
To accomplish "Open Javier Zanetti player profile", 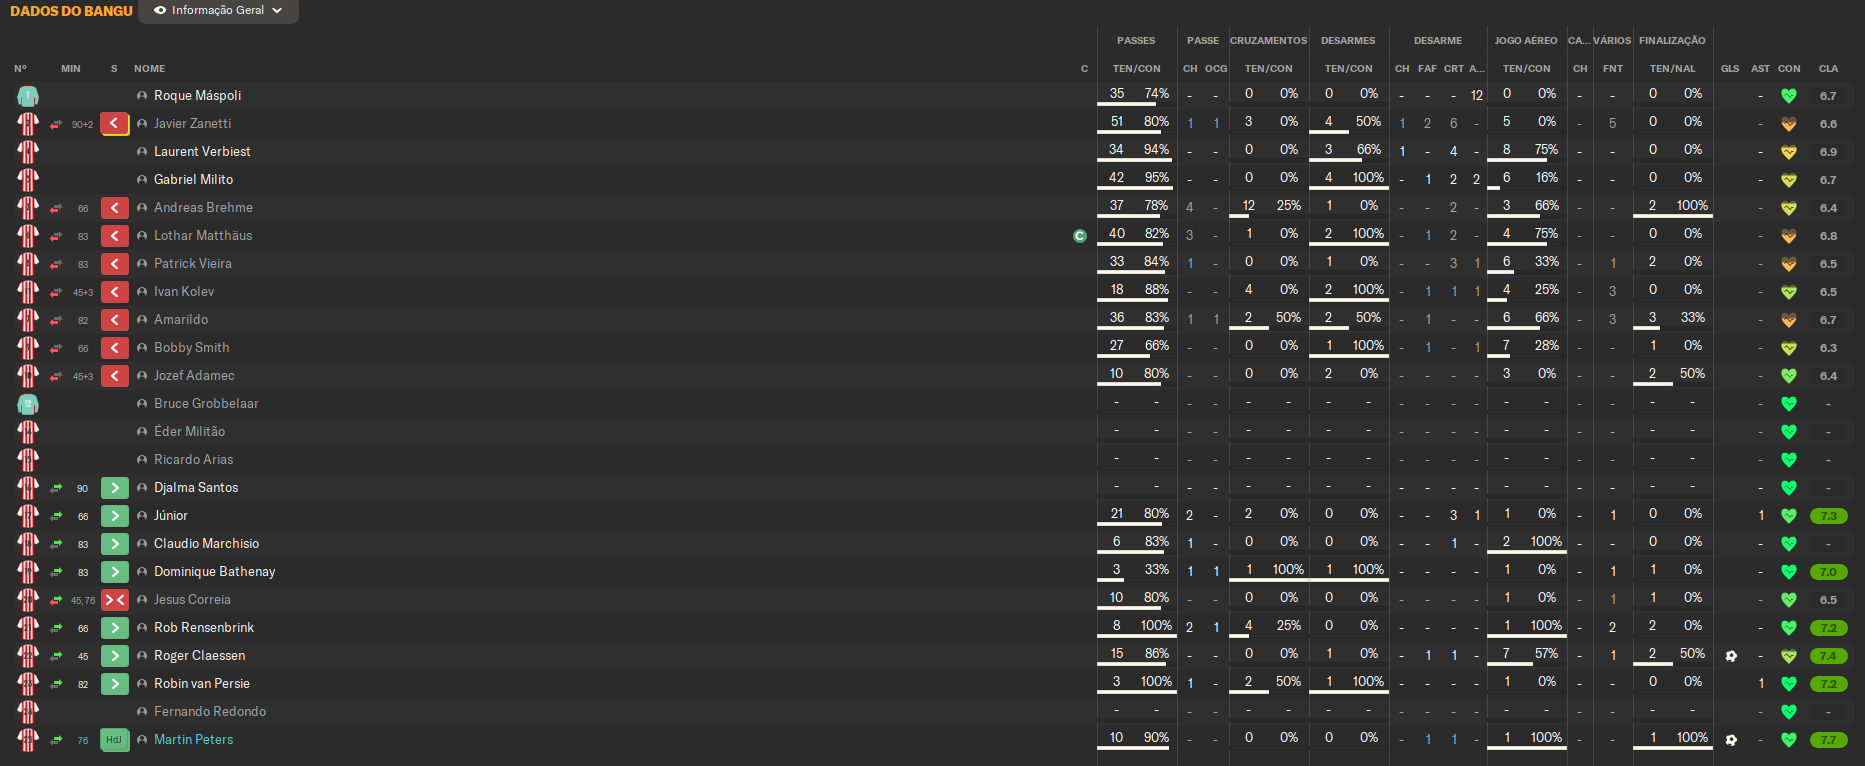I will tap(192, 124).
